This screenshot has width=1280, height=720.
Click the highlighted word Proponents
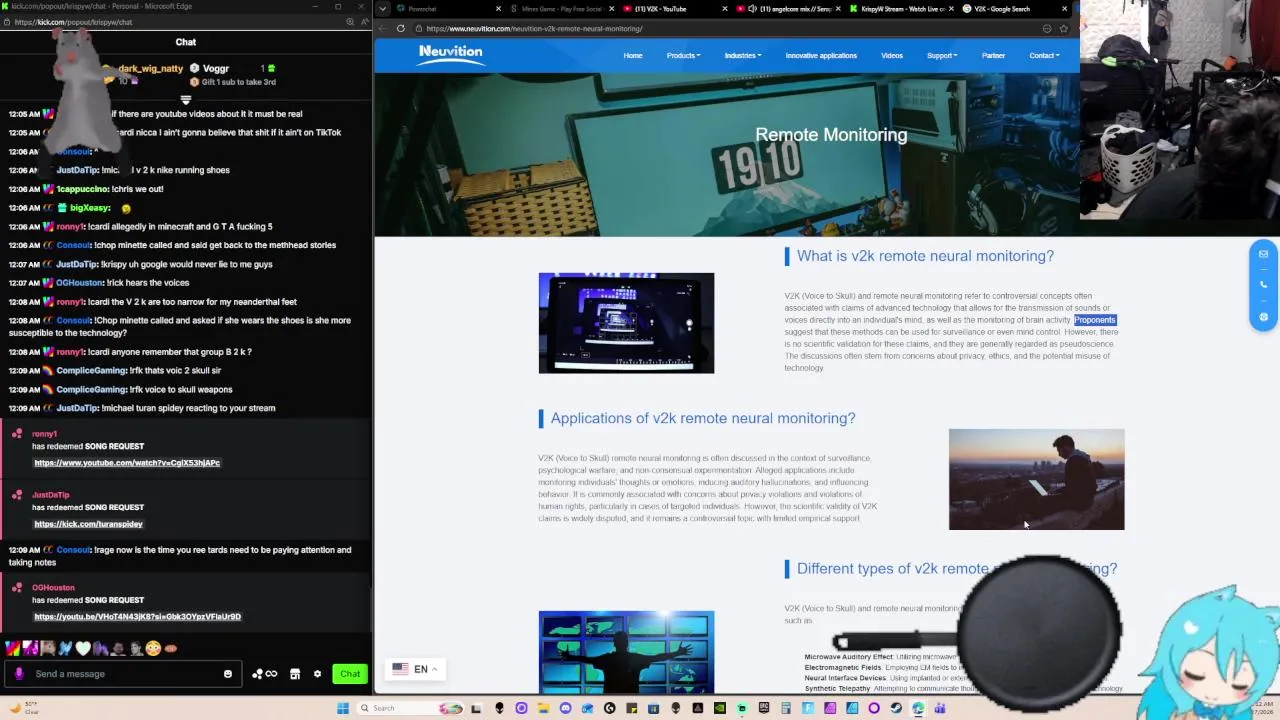[1095, 320]
